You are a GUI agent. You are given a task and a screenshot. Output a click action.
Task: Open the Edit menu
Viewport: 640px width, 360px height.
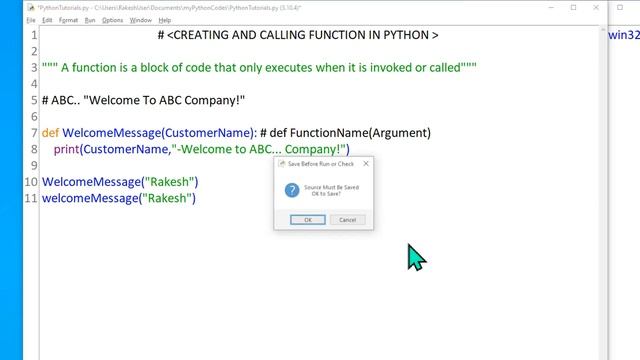coord(47,20)
